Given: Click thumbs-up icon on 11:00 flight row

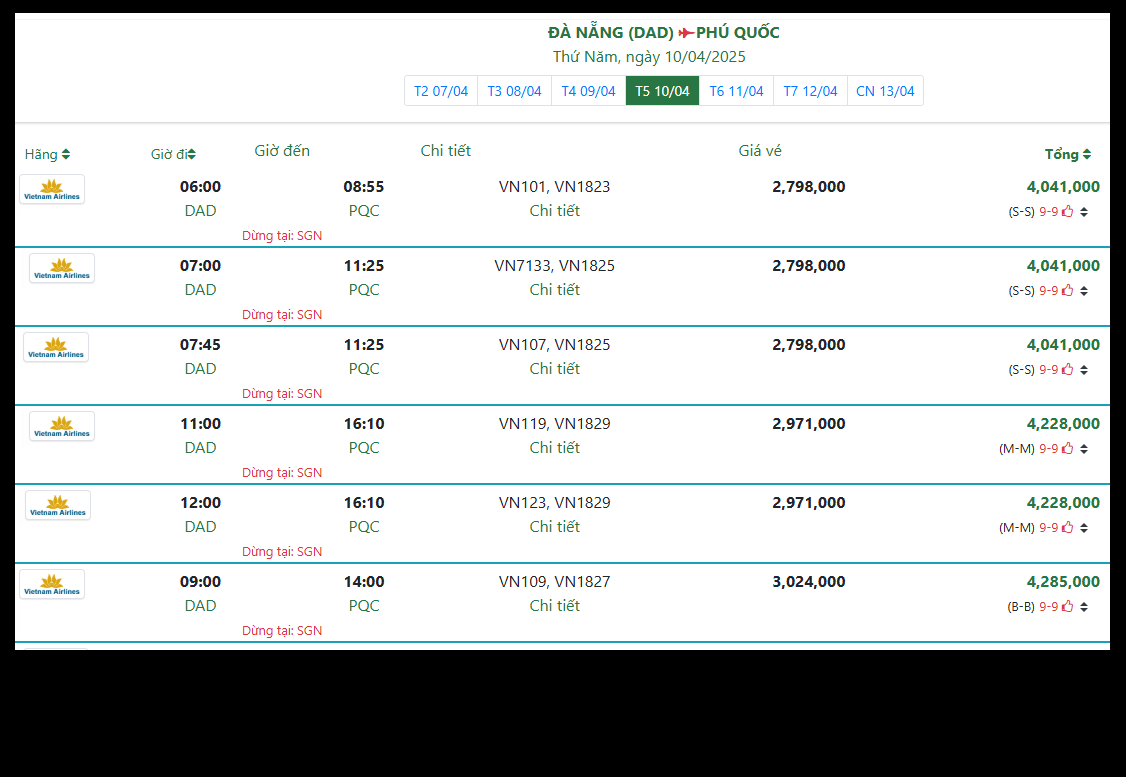Looking at the screenshot, I should pyautogui.click(x=1067, y=448).
